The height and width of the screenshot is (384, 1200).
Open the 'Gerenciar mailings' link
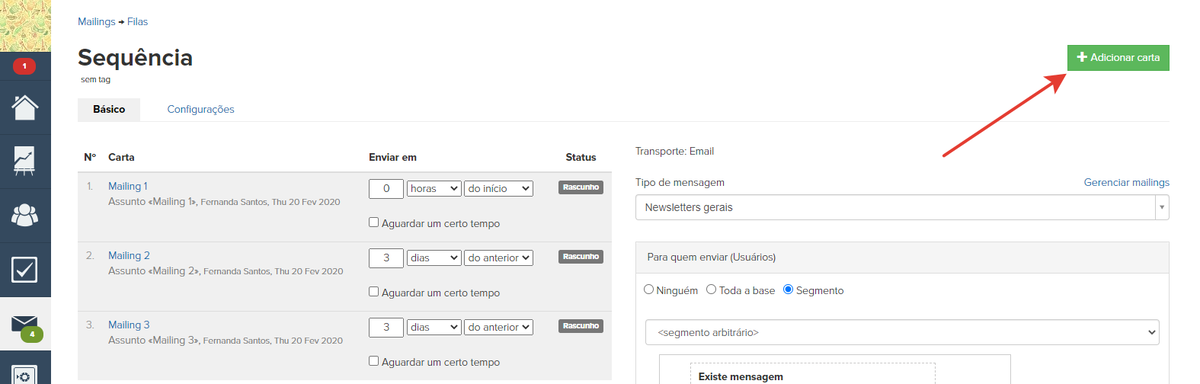[1126, 182]
